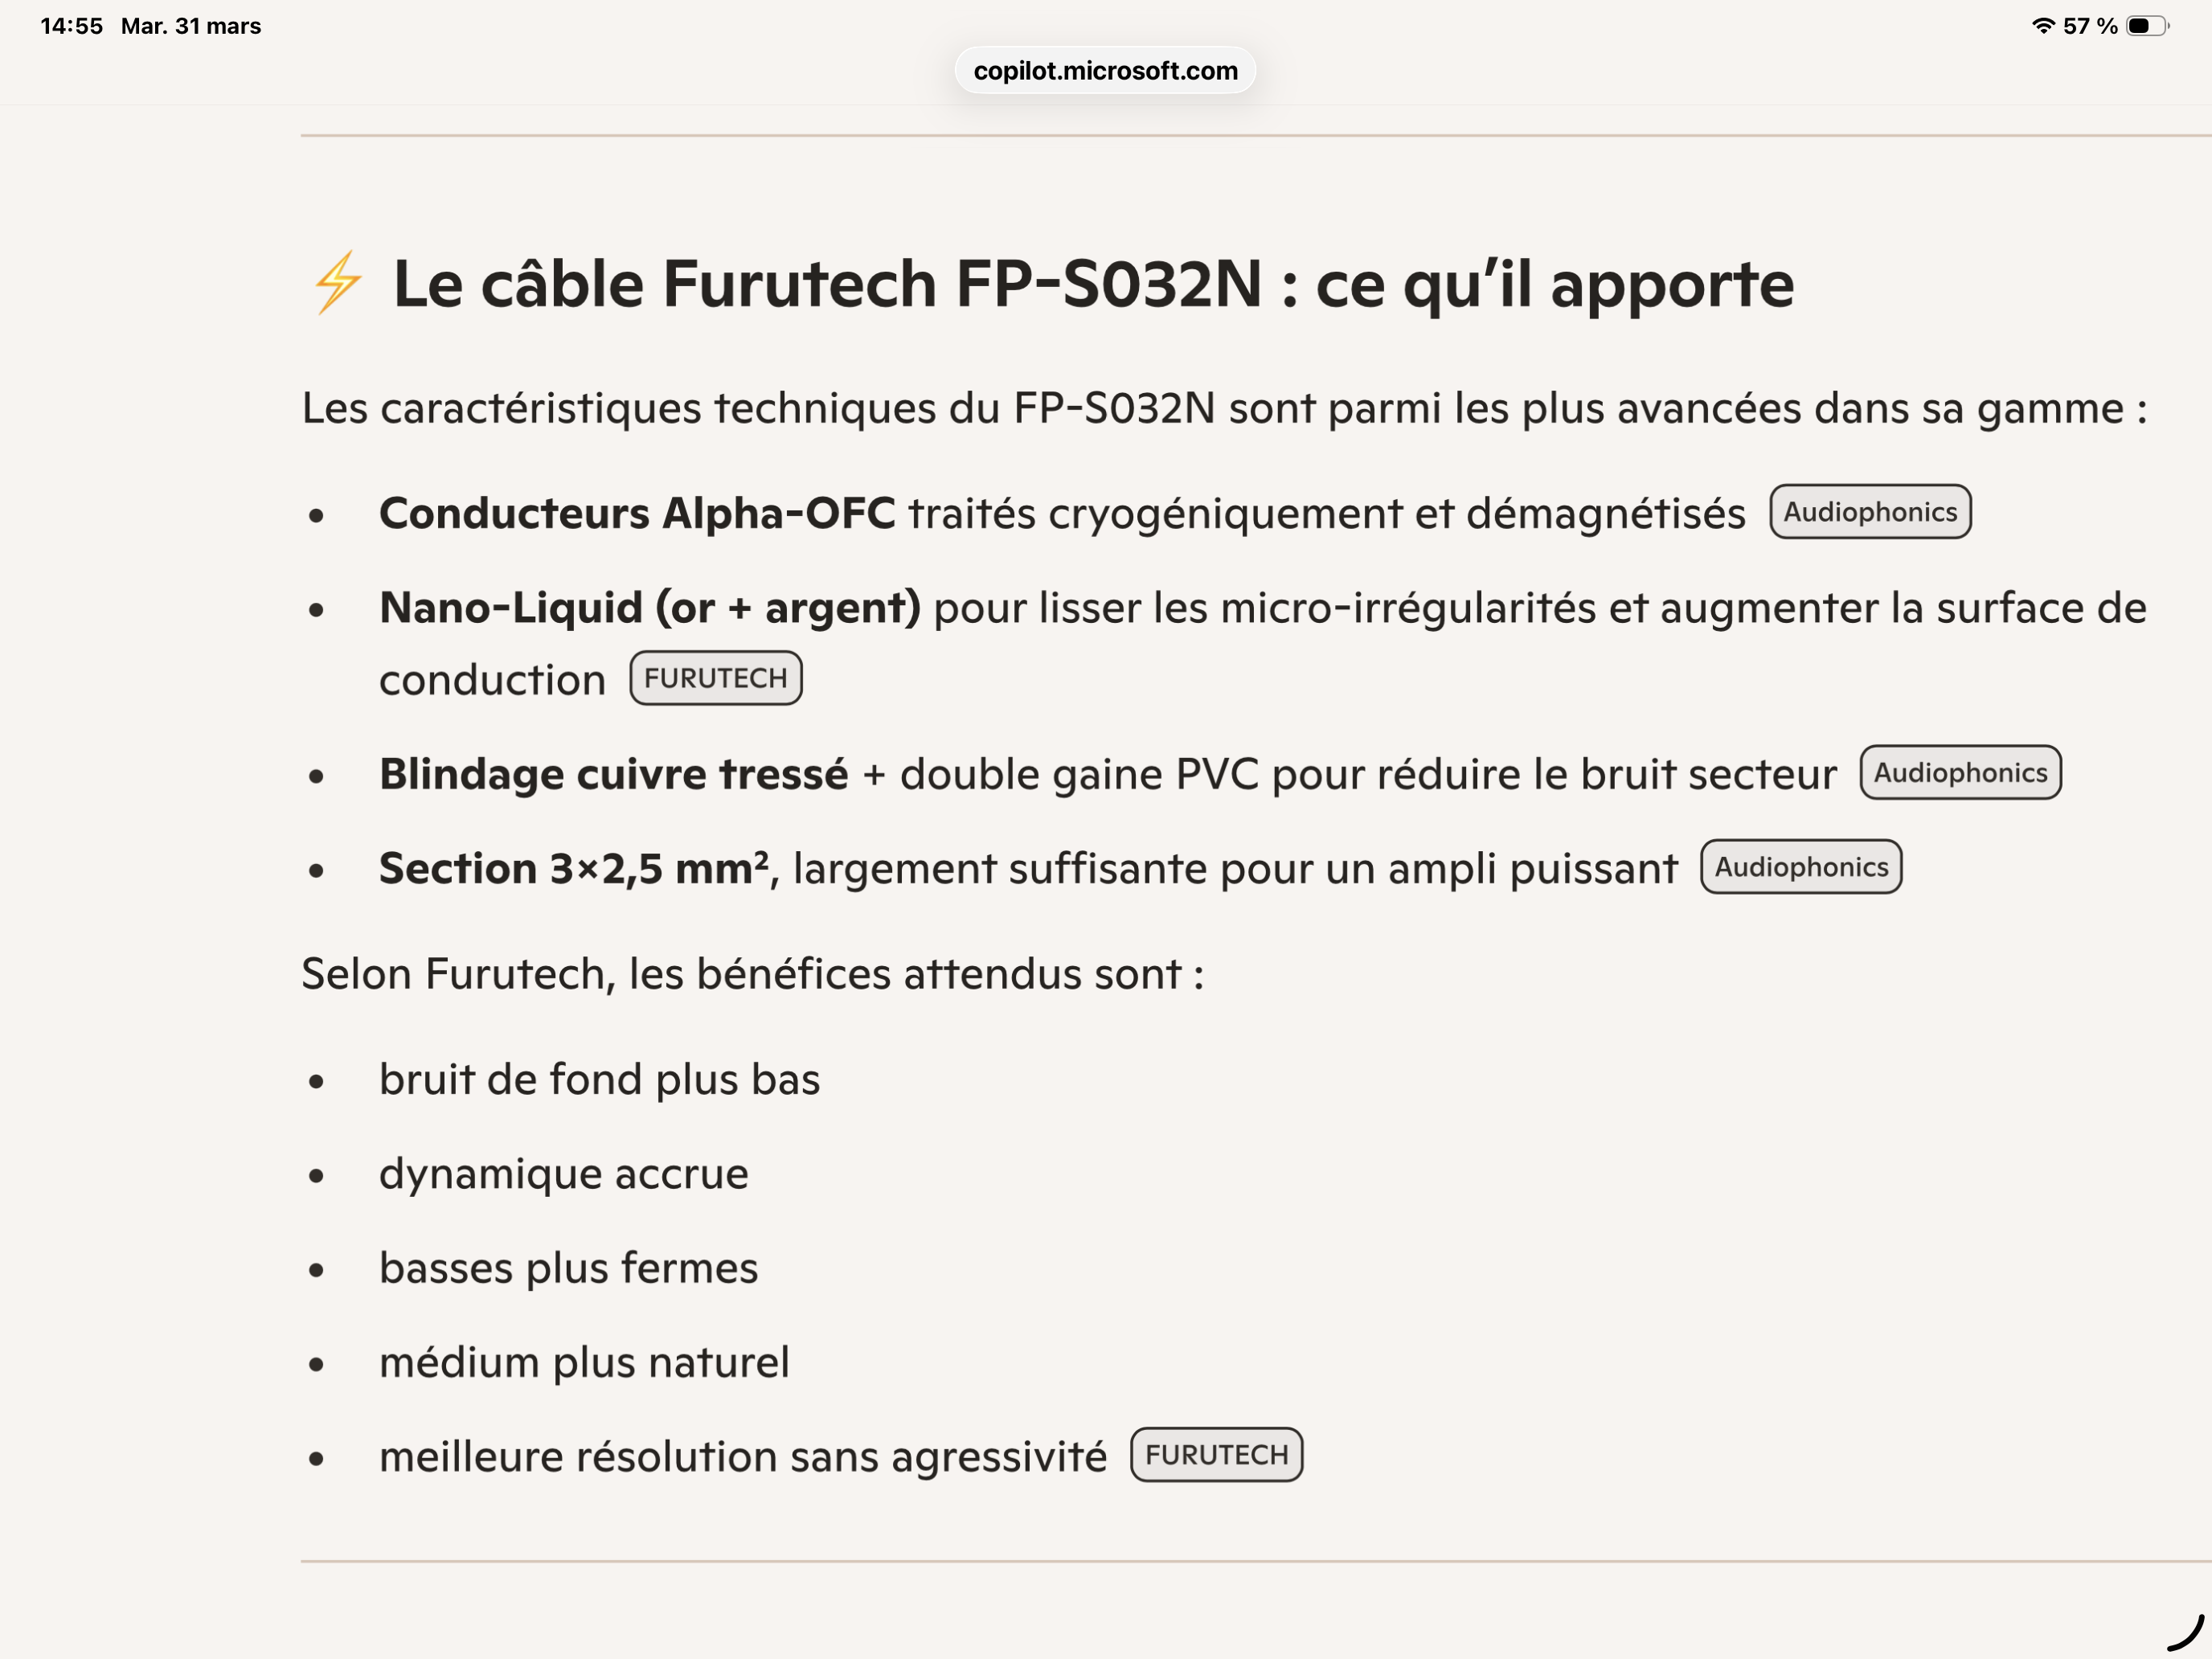Open FURUTECH citation next to 'conduction'
2212x1659 pixels.
[x=715, y=678]
